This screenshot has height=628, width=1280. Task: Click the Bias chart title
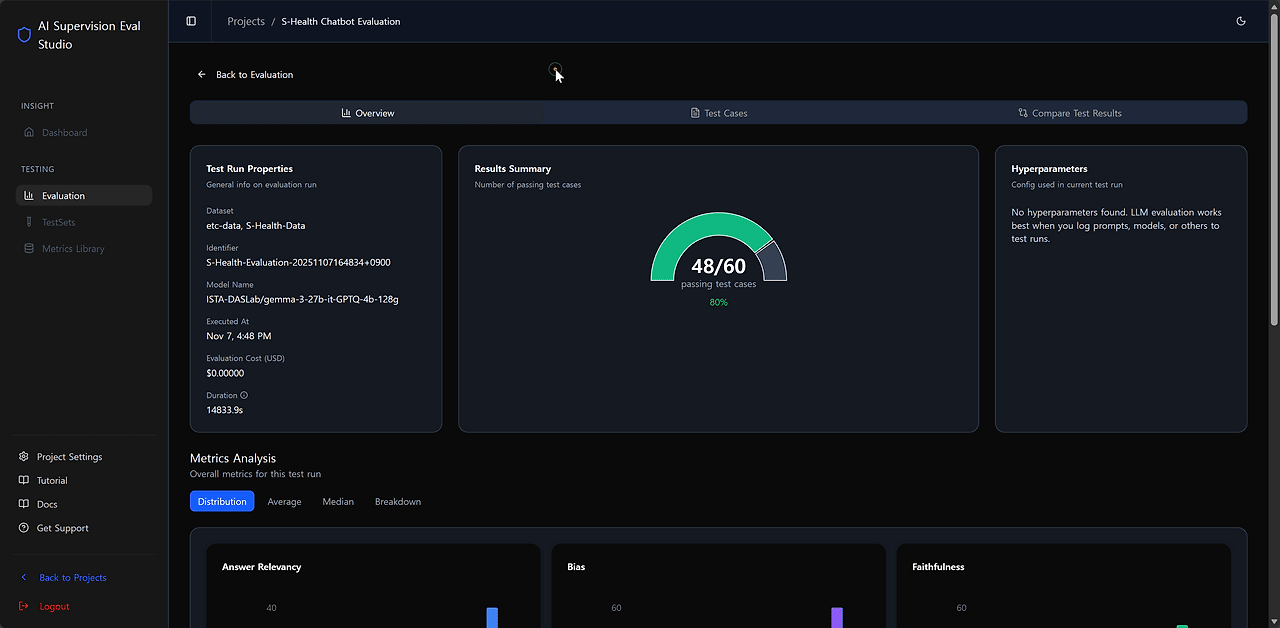tap(576, 567)
